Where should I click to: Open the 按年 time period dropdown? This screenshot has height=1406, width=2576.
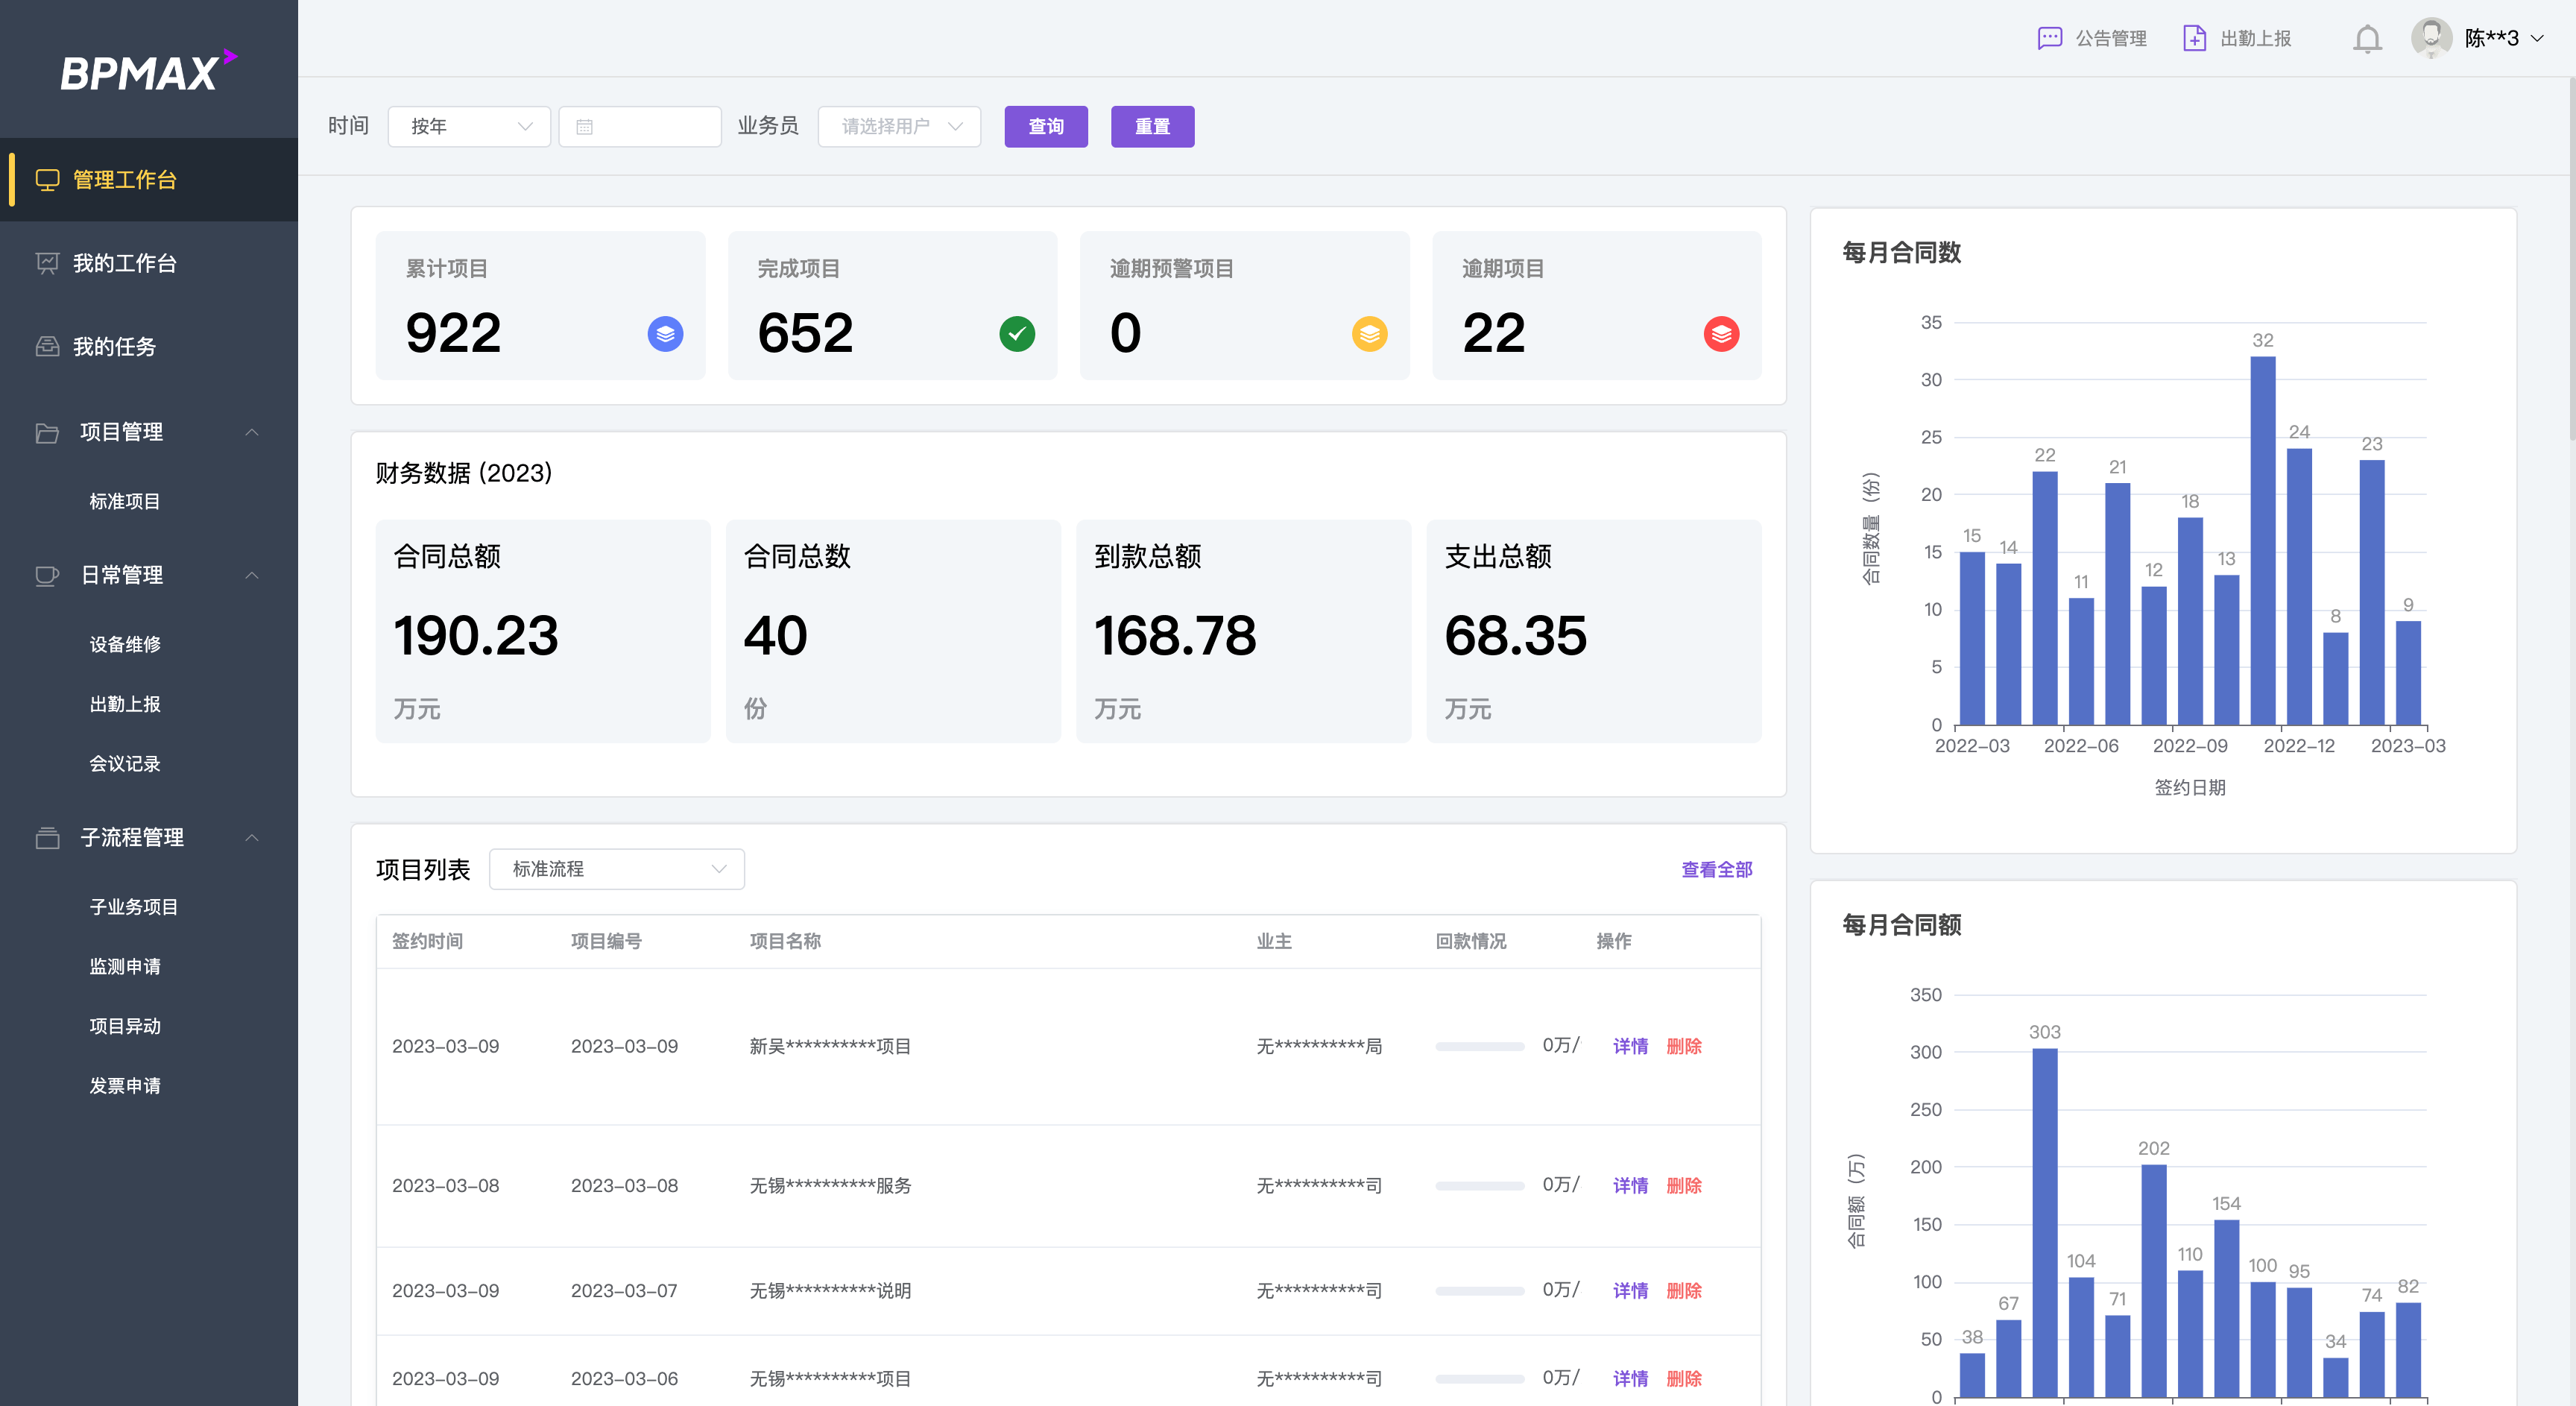tap(469, 127)
